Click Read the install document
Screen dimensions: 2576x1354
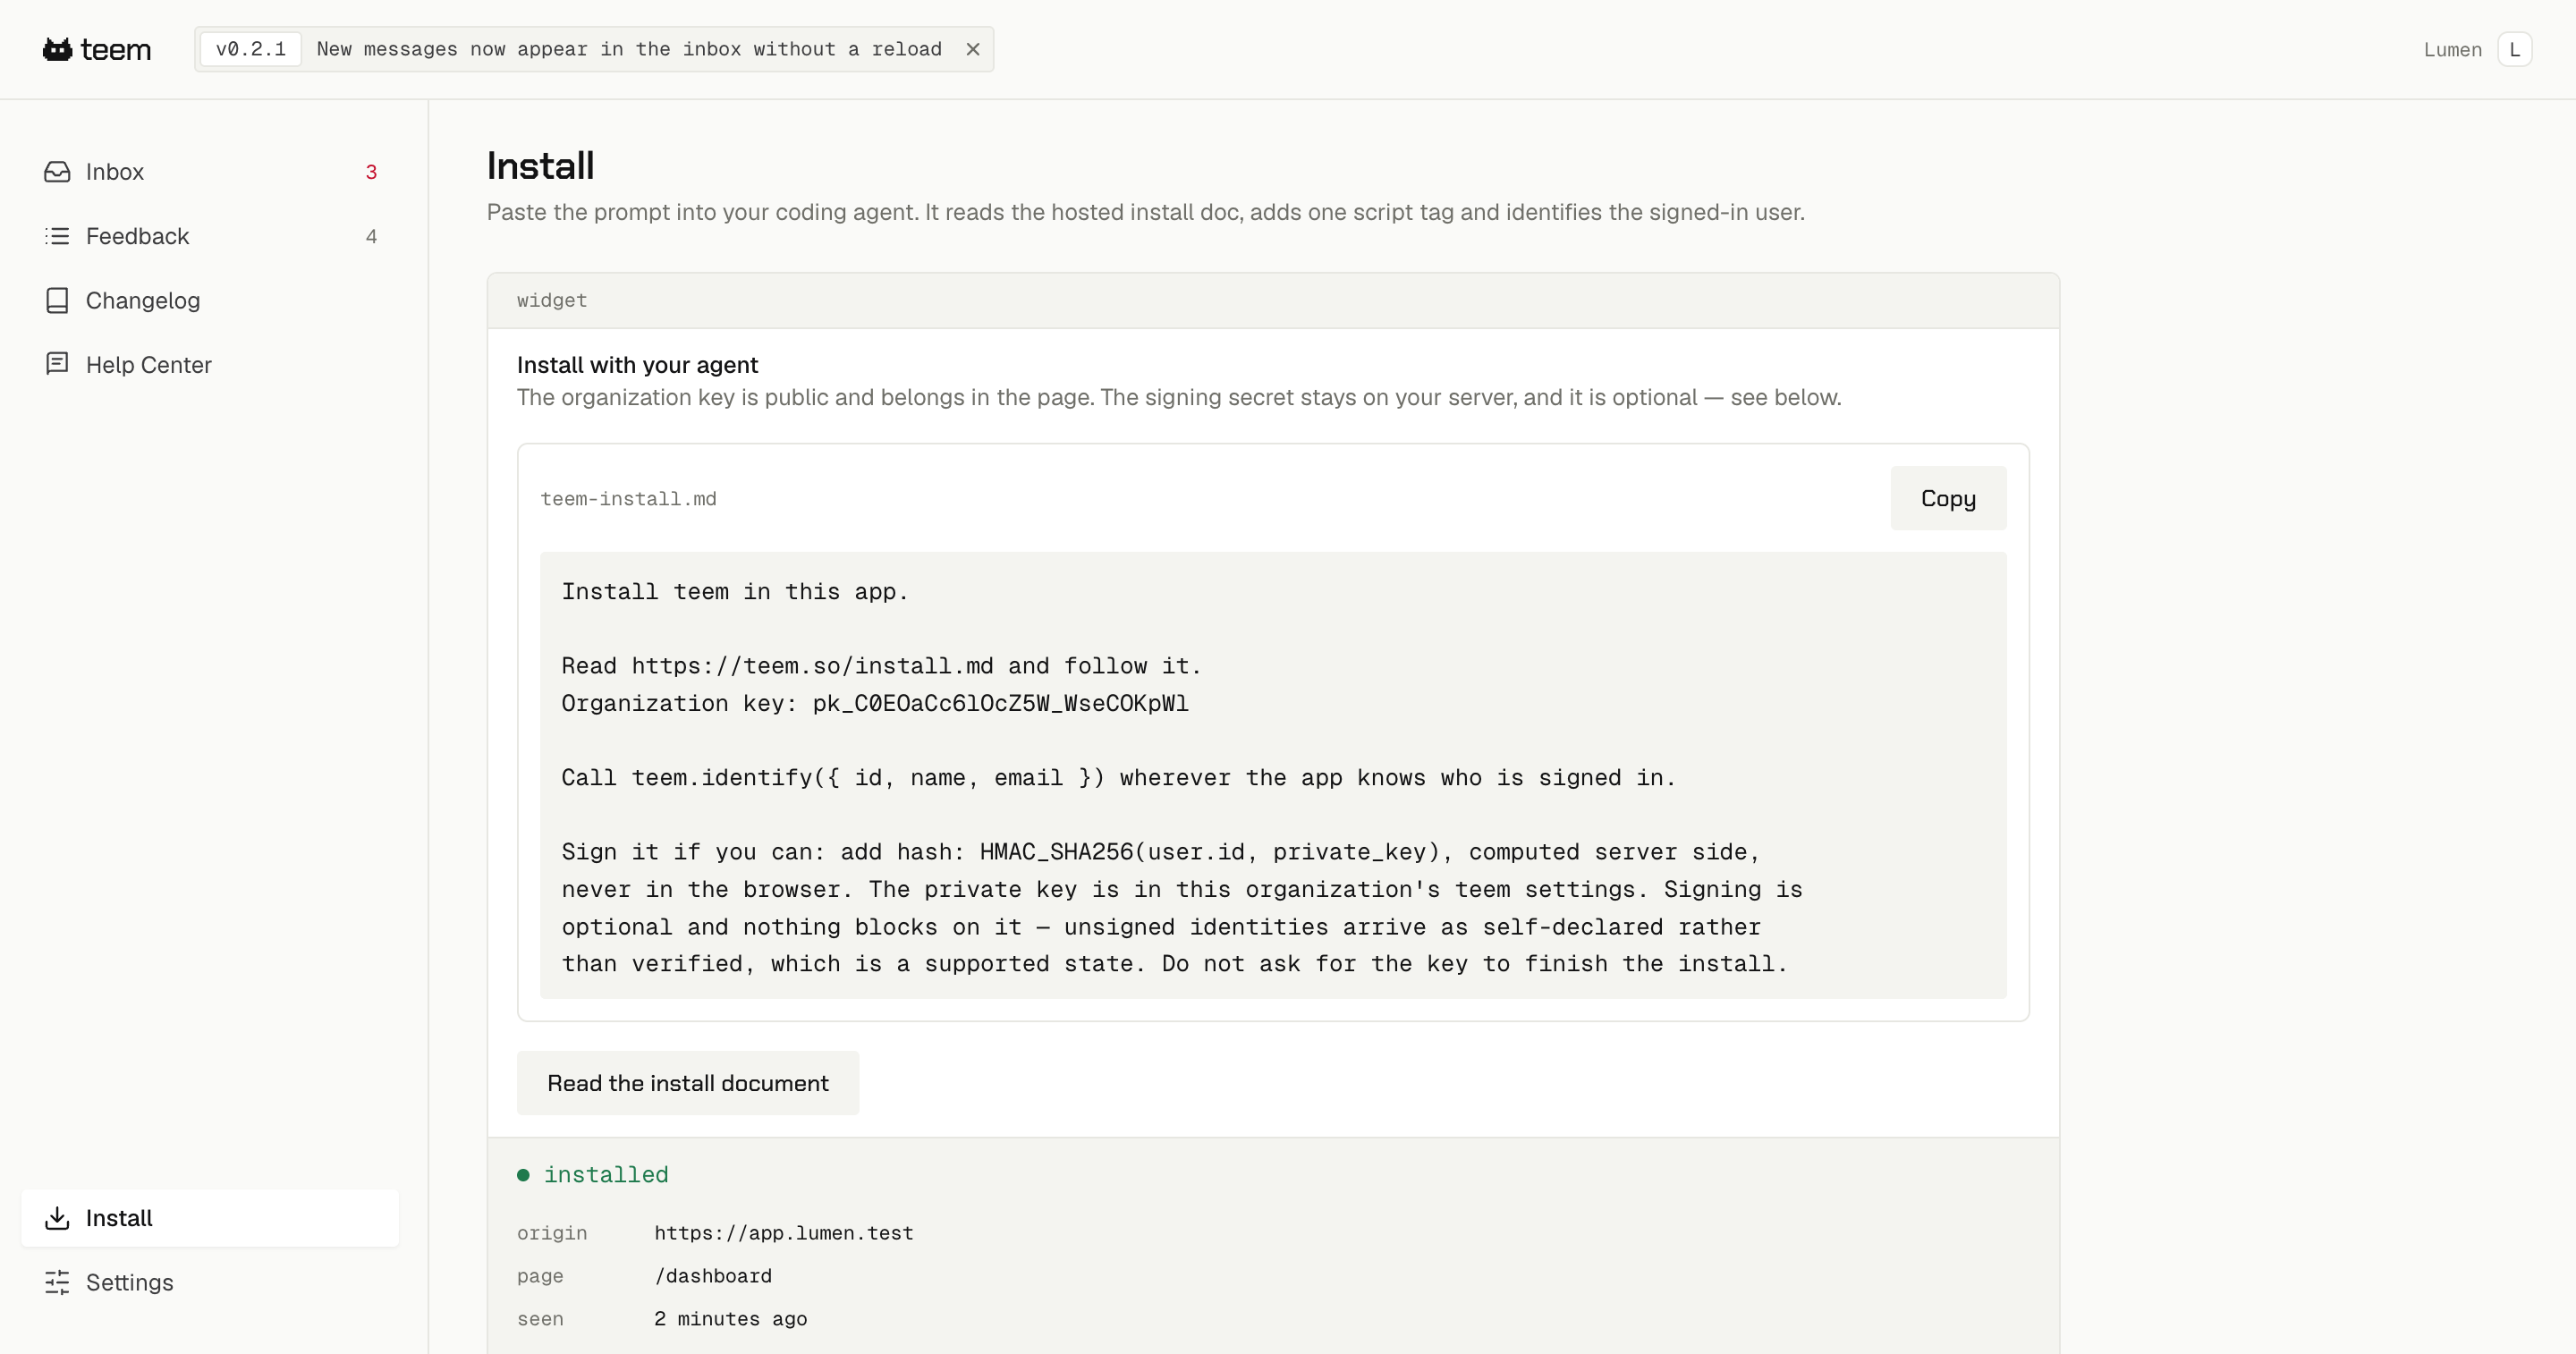click(x=688, y=1083)
